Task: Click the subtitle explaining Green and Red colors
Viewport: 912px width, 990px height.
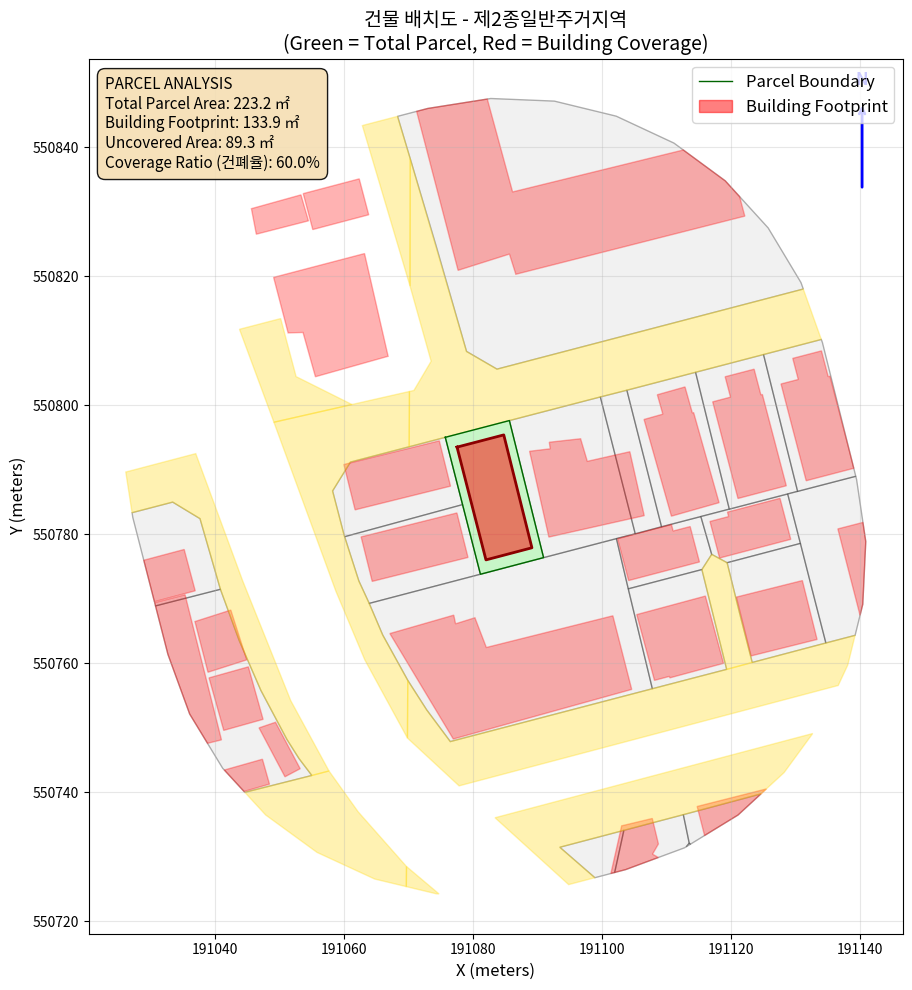Action: [496, 43]
